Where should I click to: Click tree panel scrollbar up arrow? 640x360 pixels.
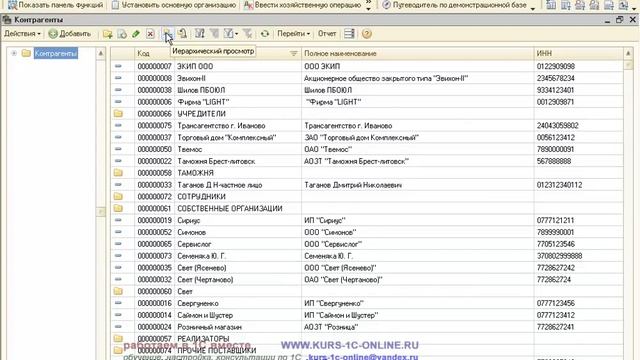(x=100, y=53)
